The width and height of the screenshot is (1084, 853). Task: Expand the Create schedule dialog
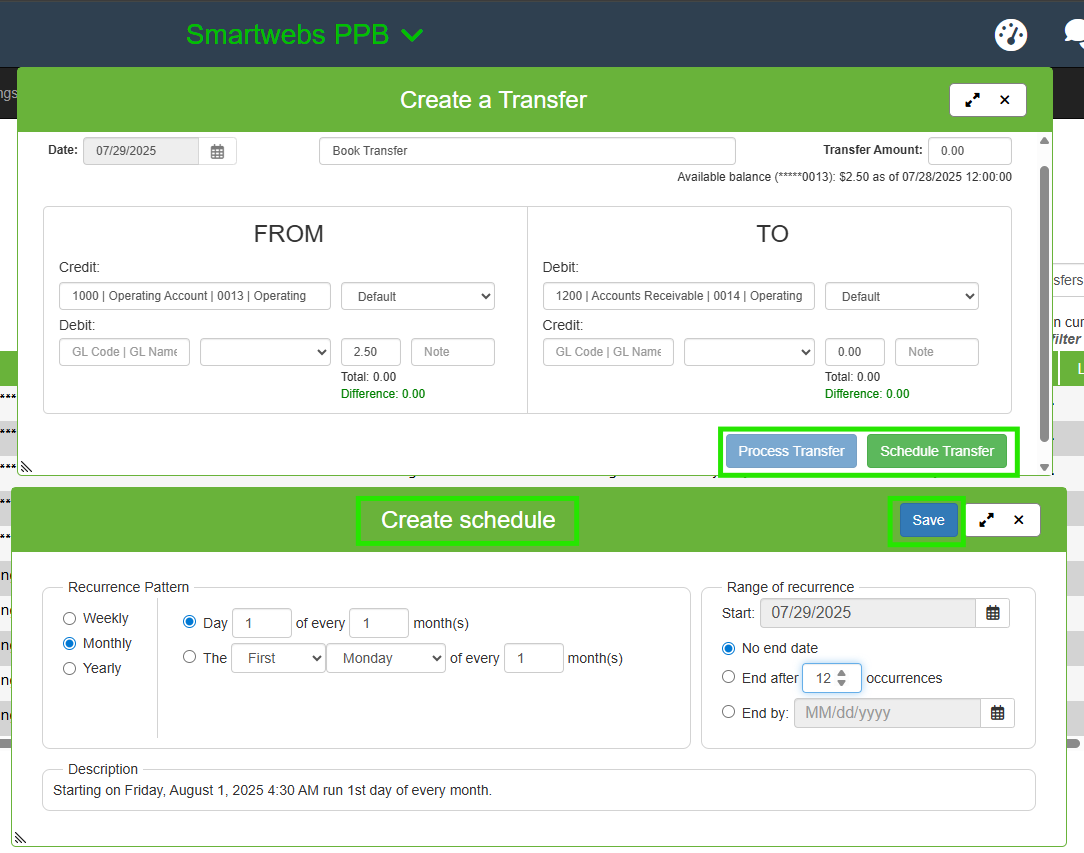pyautogui.click(x=986, y=520)
